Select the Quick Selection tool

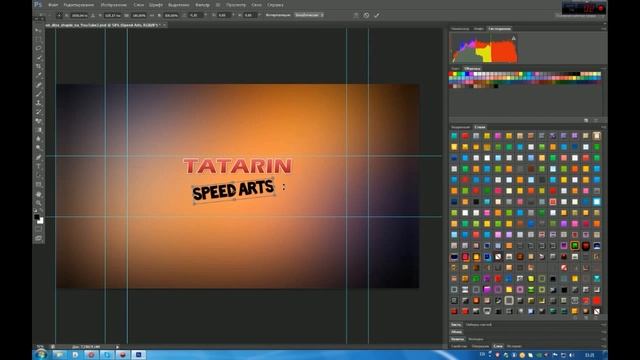38,58
